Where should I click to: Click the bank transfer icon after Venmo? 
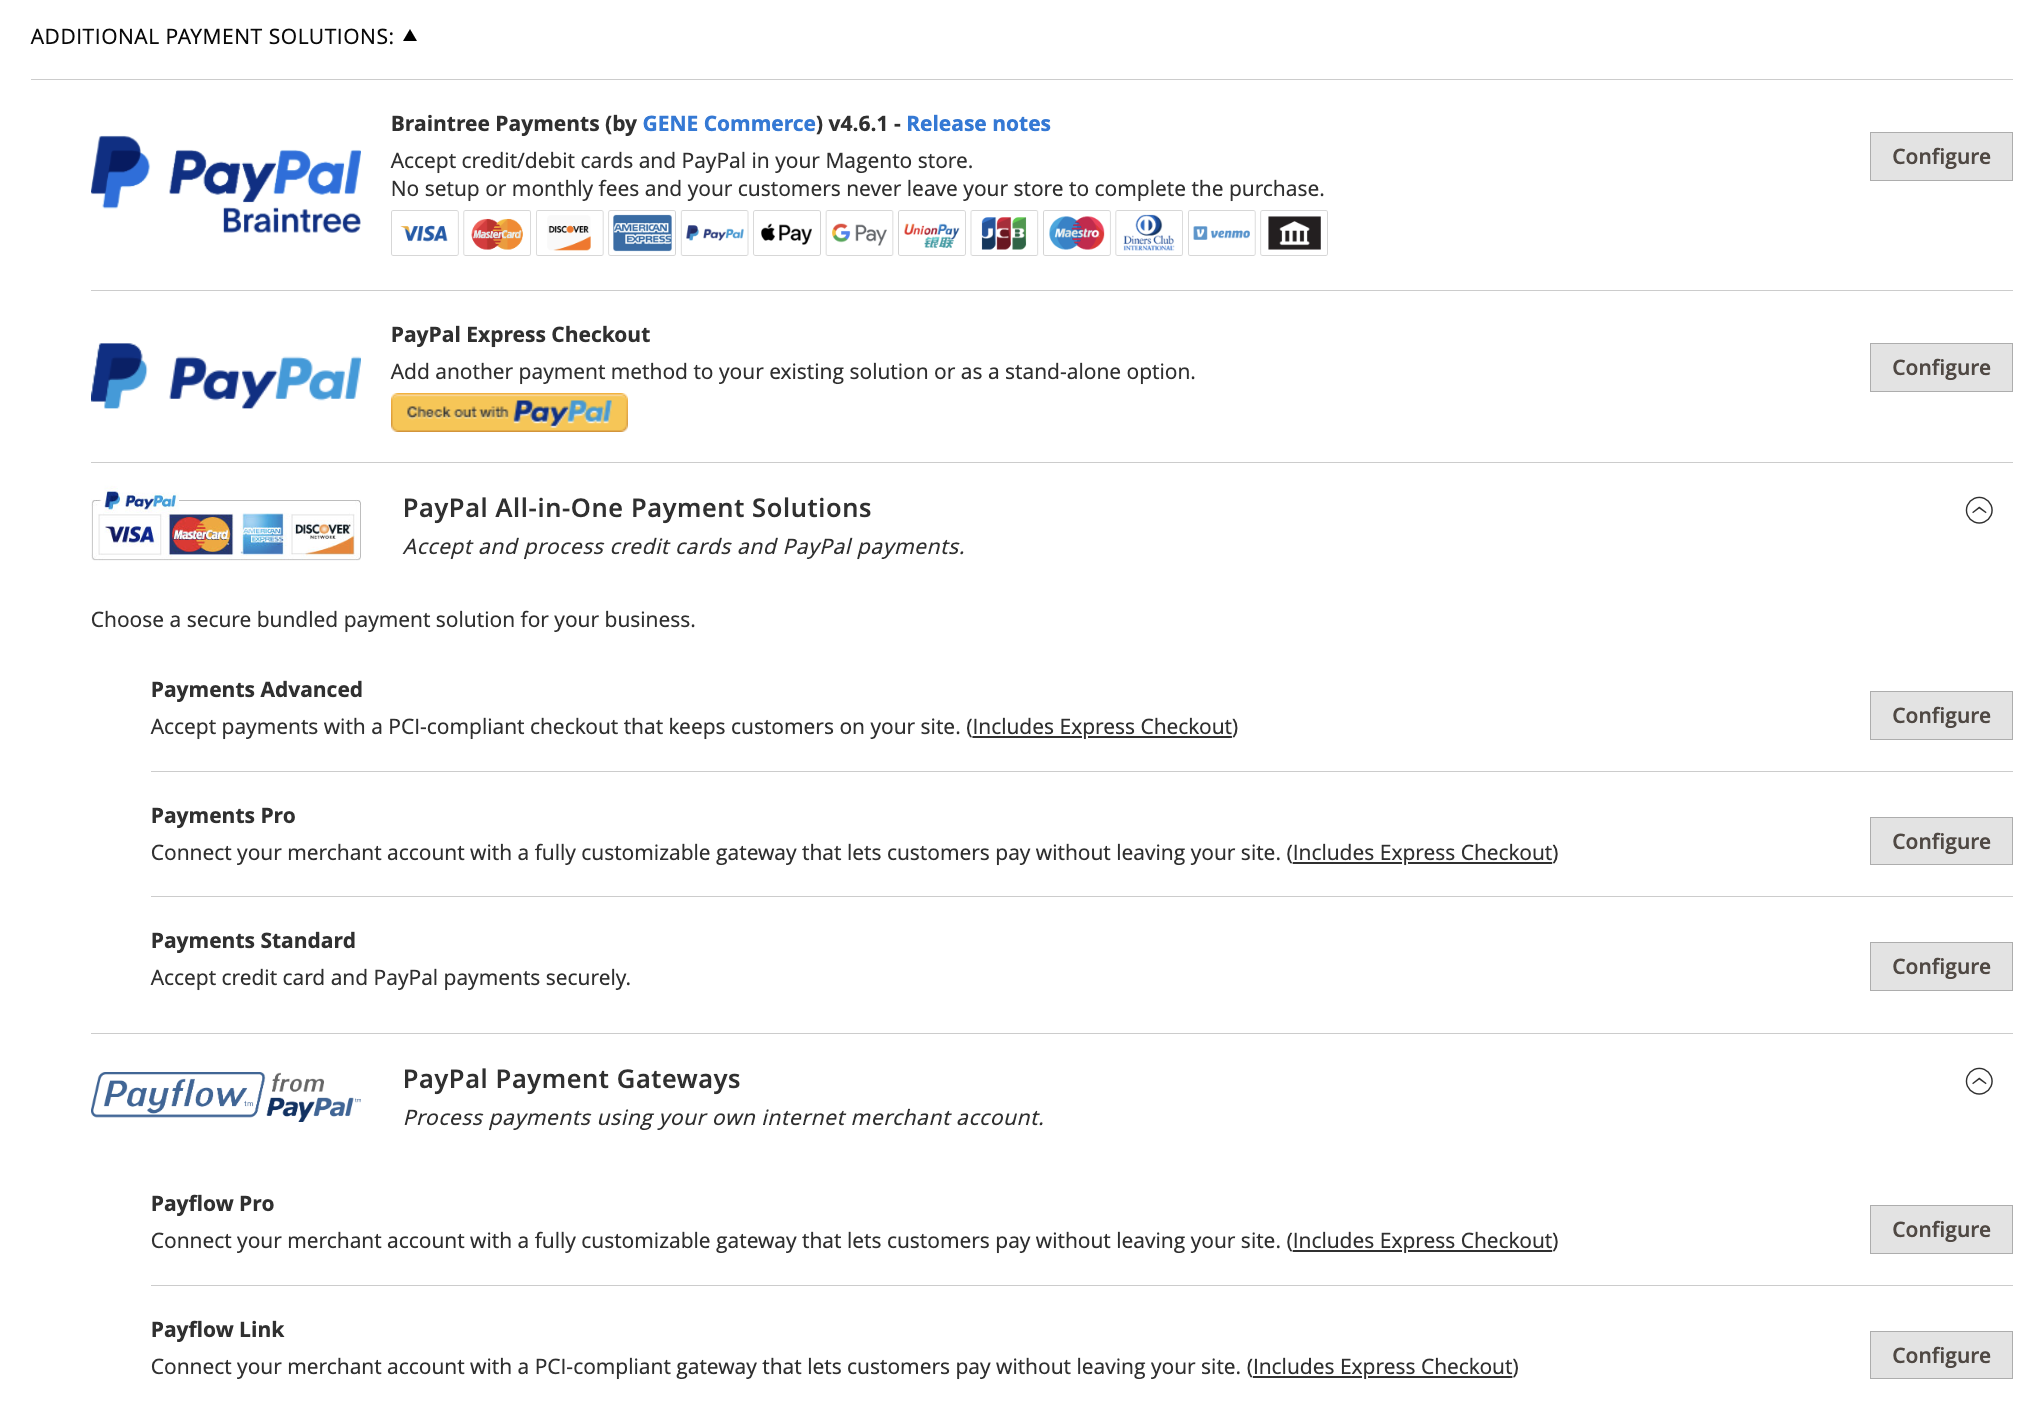click(1293, 233)
